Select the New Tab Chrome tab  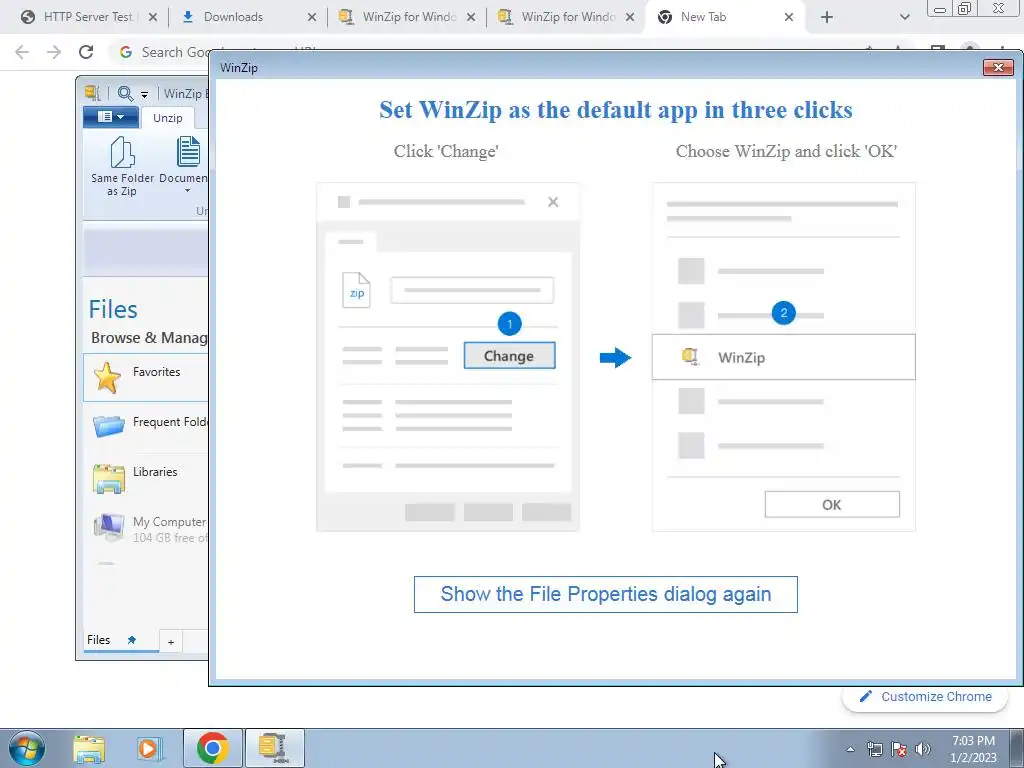(x=725, y=17)
